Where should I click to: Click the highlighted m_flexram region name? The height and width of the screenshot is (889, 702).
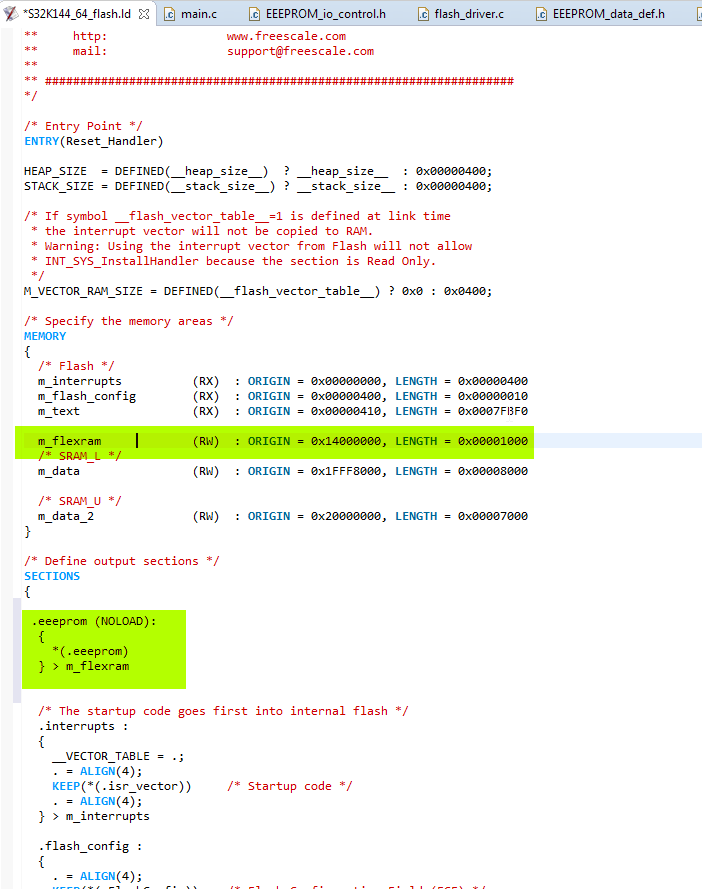(69, 441)
